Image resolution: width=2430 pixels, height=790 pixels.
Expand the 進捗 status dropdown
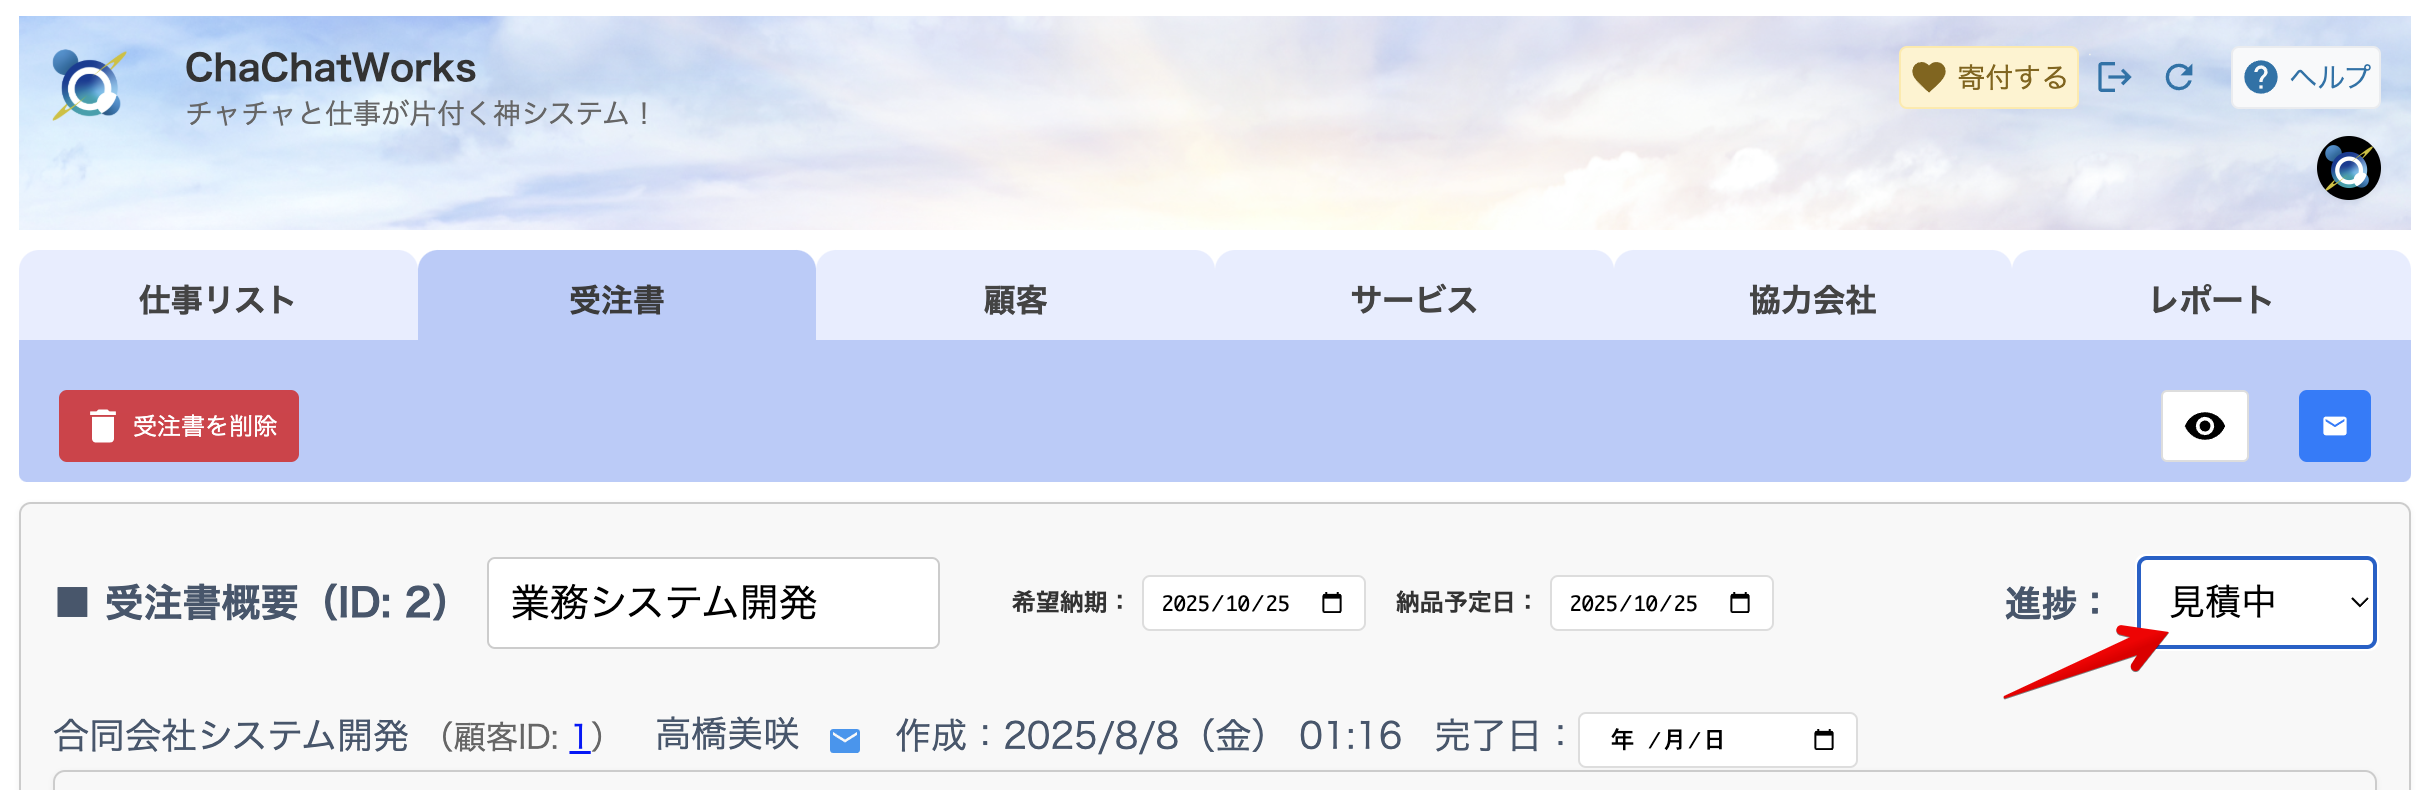coord(2256,602)
